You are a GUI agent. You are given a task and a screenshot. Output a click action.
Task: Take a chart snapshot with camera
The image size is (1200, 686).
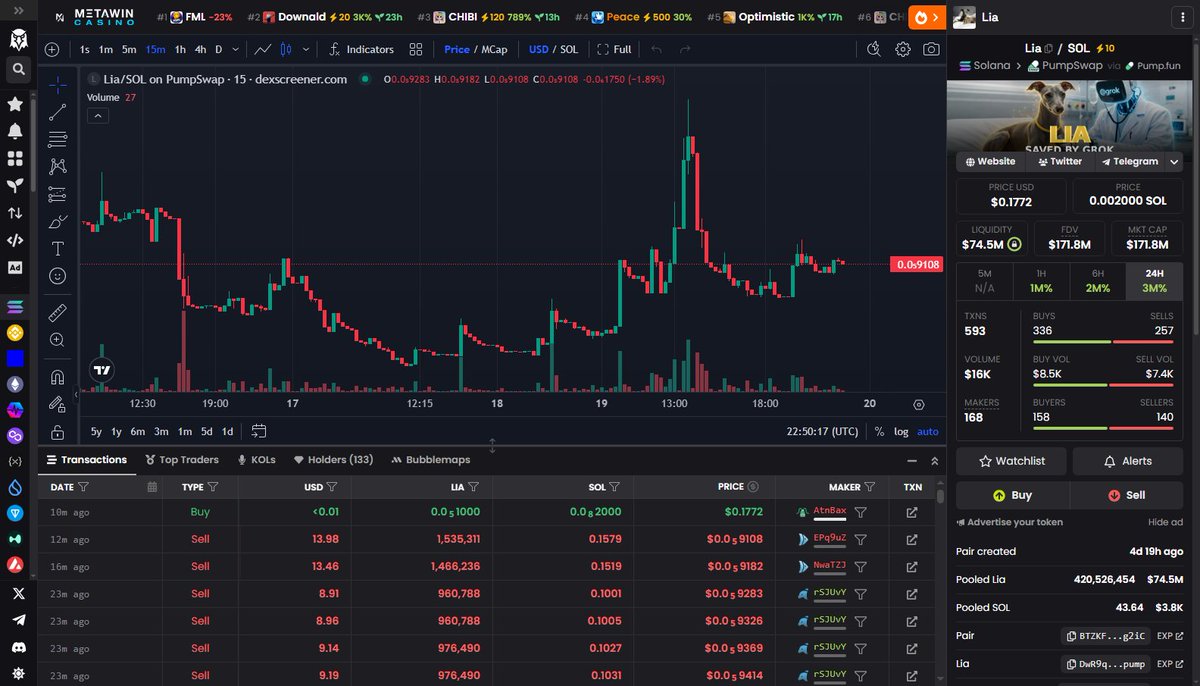[x=931, y=49]
